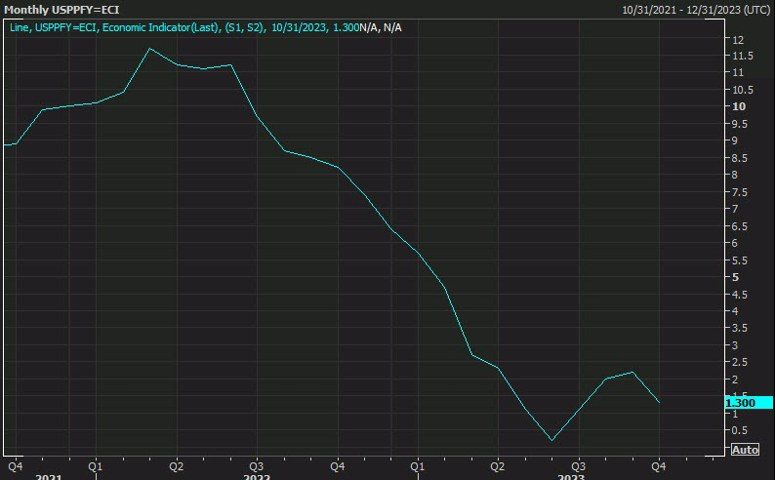Click the 2.5 y-axis label
This screenshot has height=480, width=775.
point(739,362)
